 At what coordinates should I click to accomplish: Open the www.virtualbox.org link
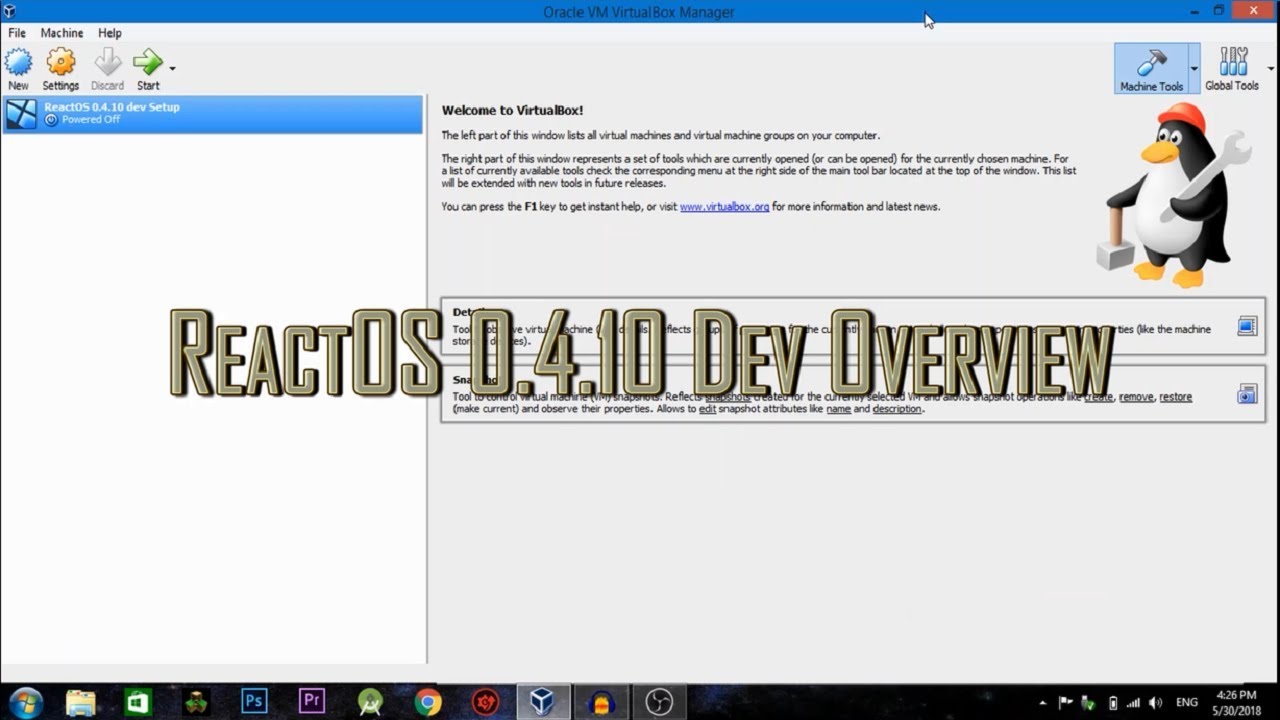pos(724,207)
